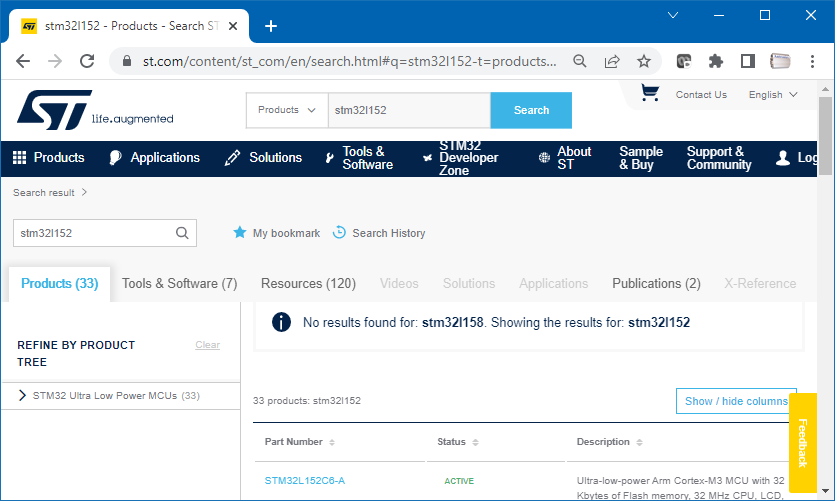835x501 pixels.
Task: Open the Contact Us link
Action: (701, 94)
